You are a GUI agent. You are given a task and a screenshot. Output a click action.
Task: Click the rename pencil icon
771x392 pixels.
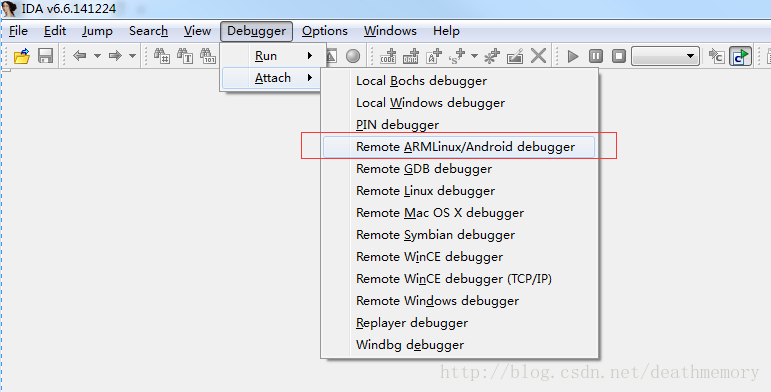click(x=515, y=56)
